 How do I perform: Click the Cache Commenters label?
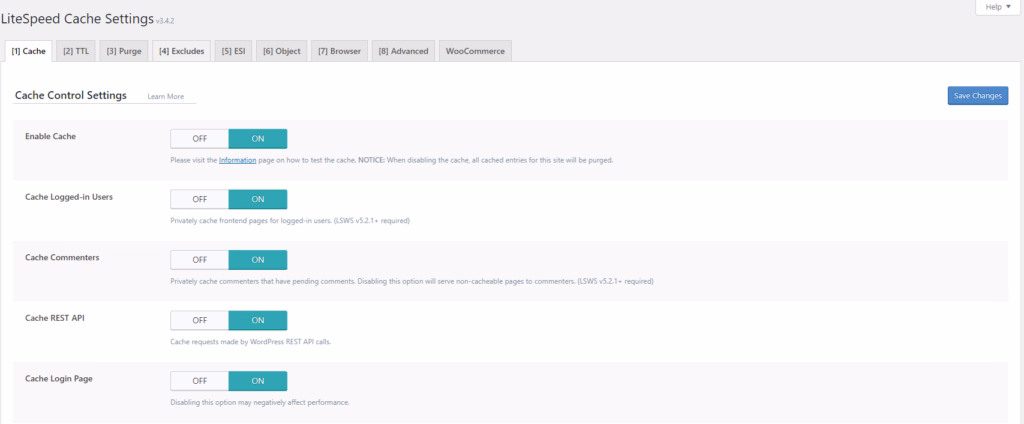tap(62, 257)
